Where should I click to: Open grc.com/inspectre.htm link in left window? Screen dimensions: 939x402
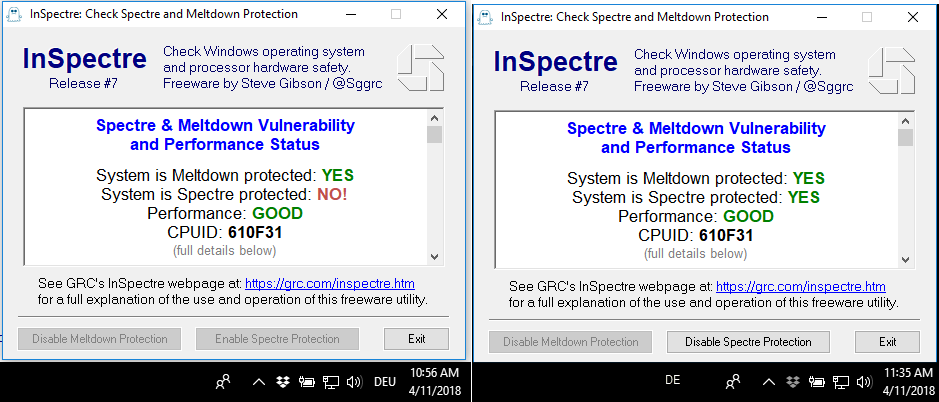coord(329,283)
